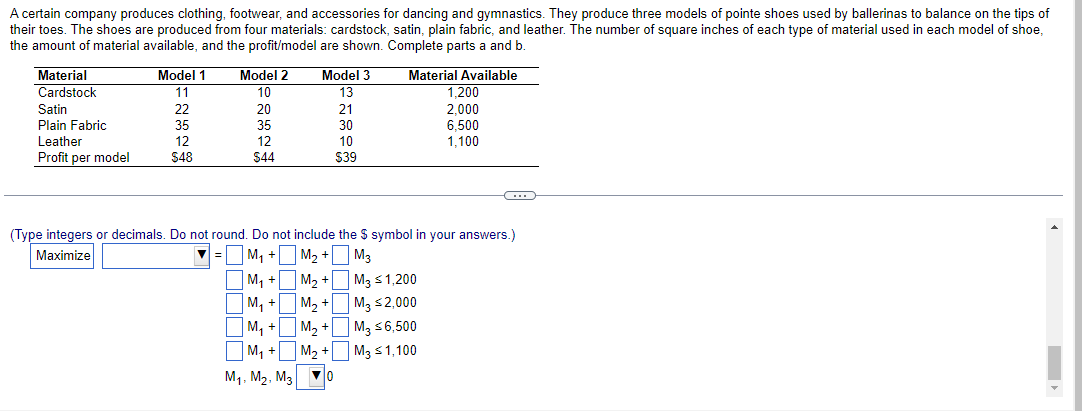Click the M3 coefficient box for 1,100 constraint
1082x411 pixels.
click(340, 350)
